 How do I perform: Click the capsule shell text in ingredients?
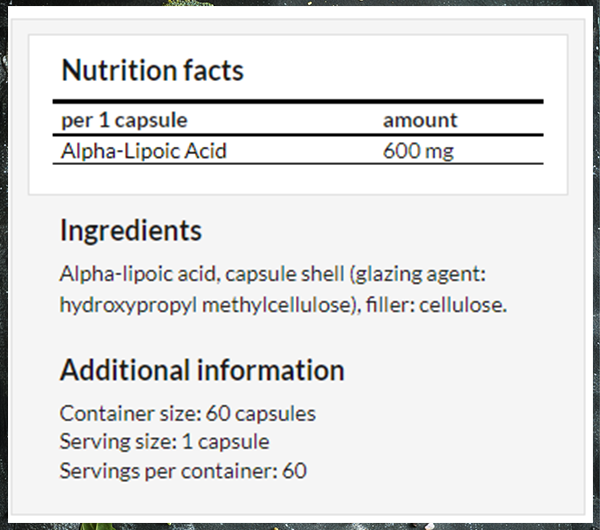pyautogui.click(x=285, y=274)
